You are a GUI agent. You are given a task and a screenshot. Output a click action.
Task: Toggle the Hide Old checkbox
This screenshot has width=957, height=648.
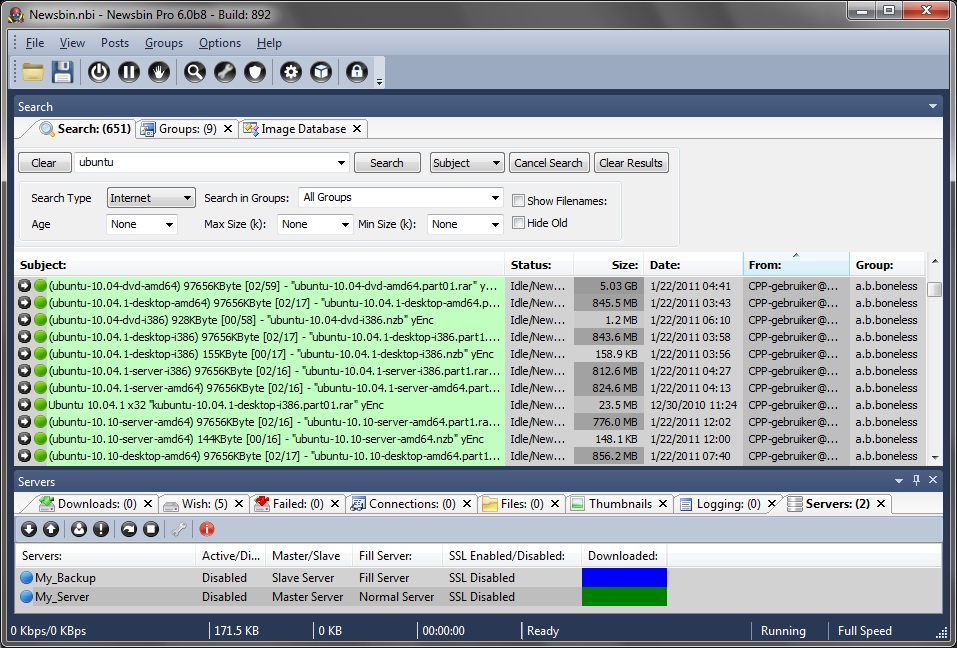pyautogui.click(x=518, y=223)
